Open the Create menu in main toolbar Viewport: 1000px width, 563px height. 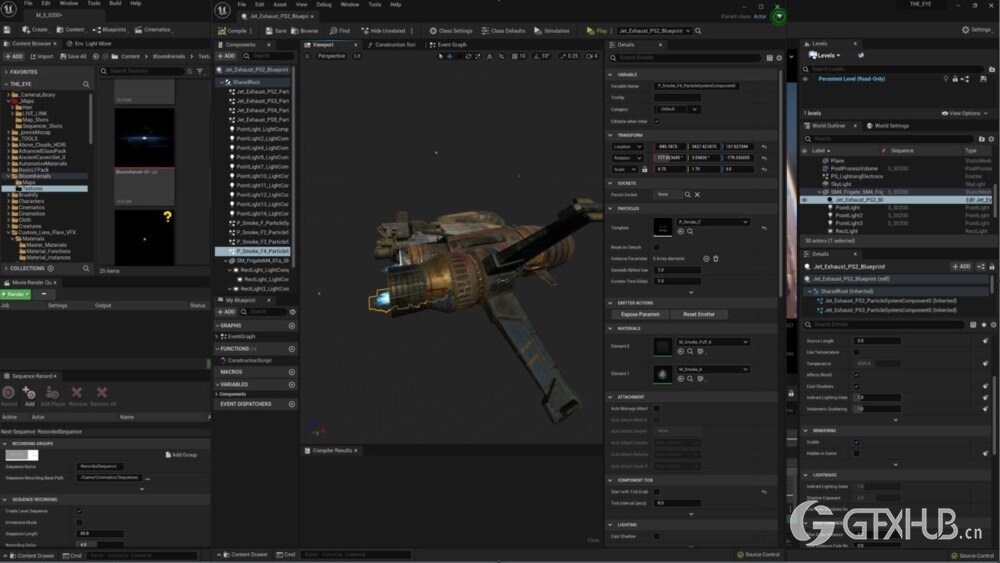tap(35, 29)
